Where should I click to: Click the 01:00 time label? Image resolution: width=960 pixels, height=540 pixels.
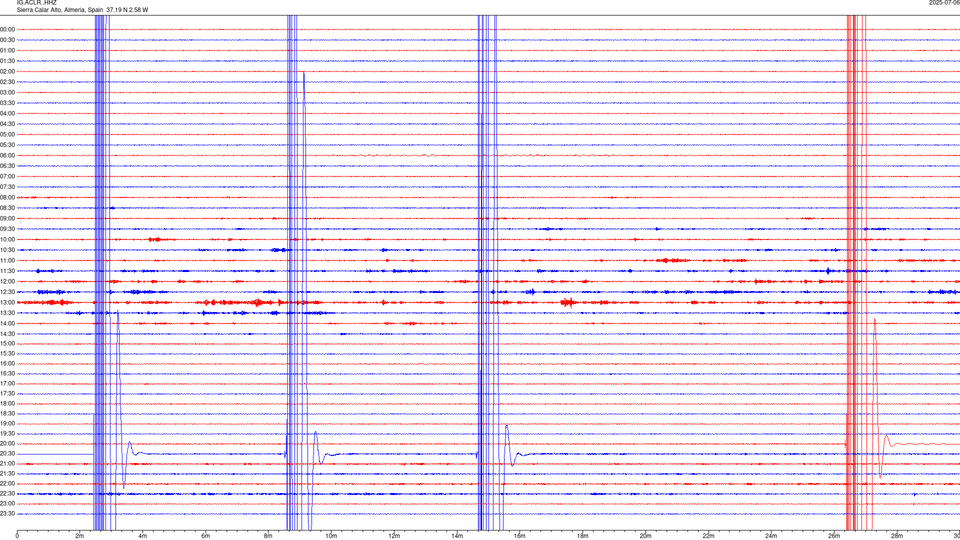click(7, 50)
